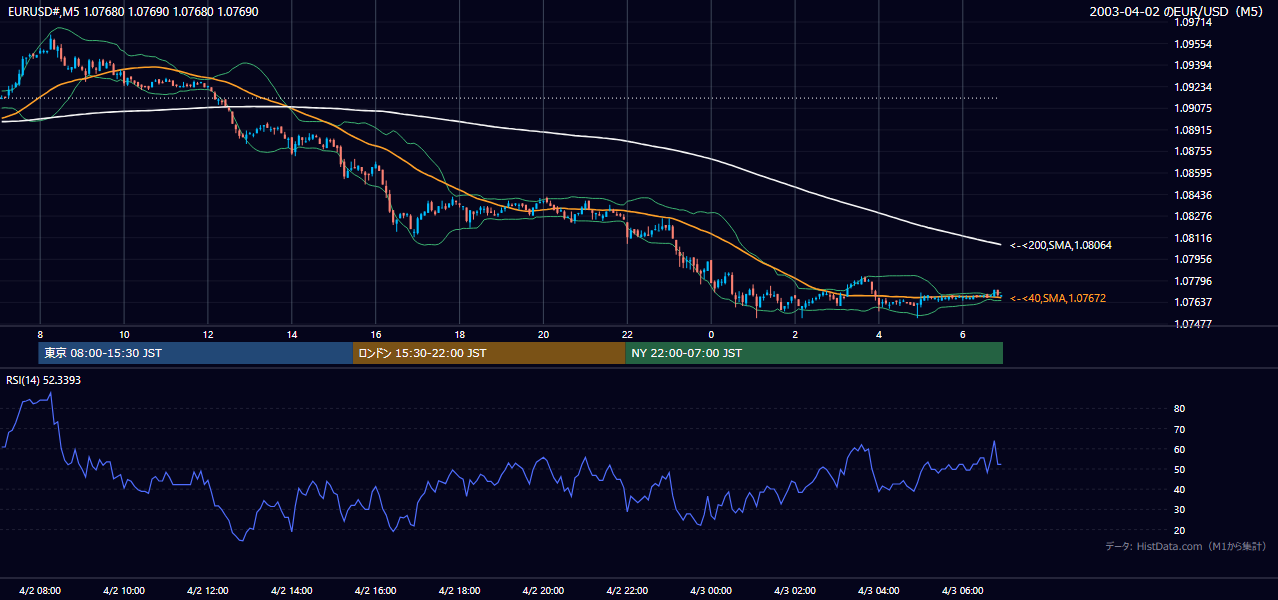
Task: Click the ロンドン 15:30-22:00 JST session bar
Action: coord(489,353)
